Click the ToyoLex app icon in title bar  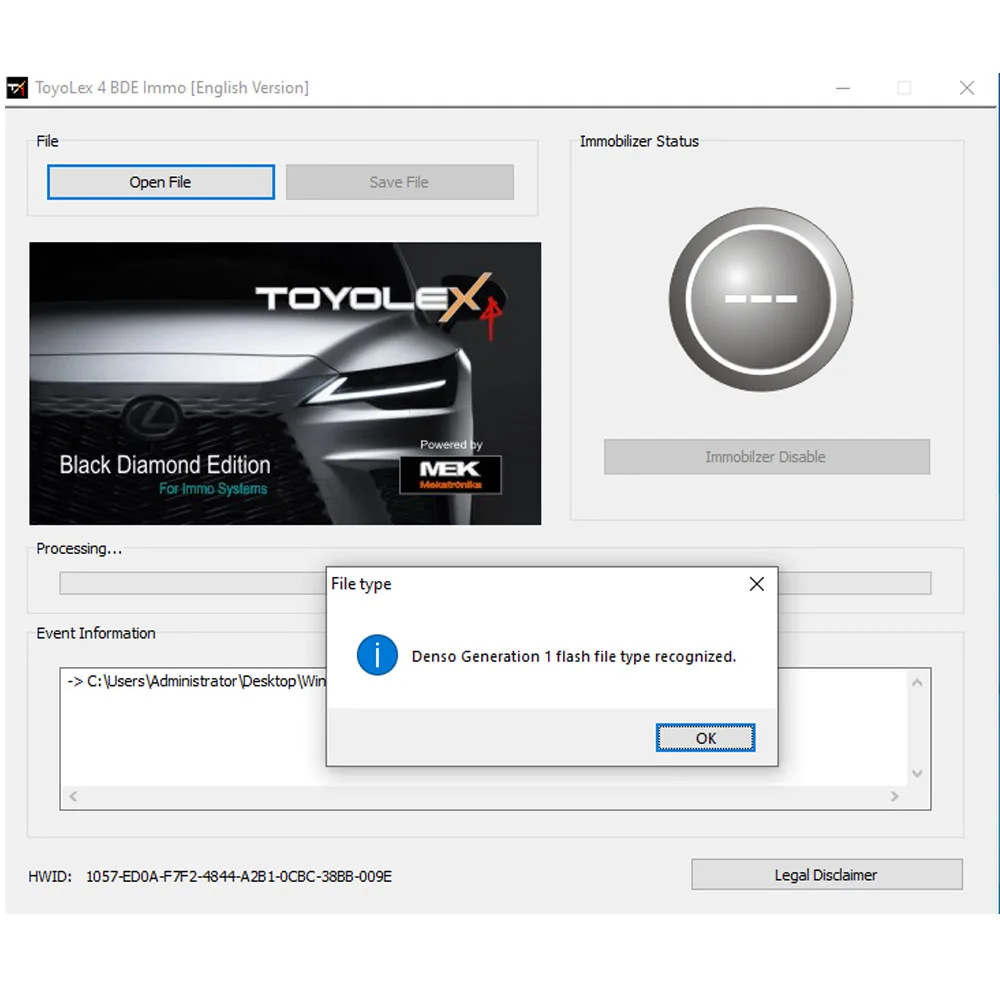click(17, 87)
